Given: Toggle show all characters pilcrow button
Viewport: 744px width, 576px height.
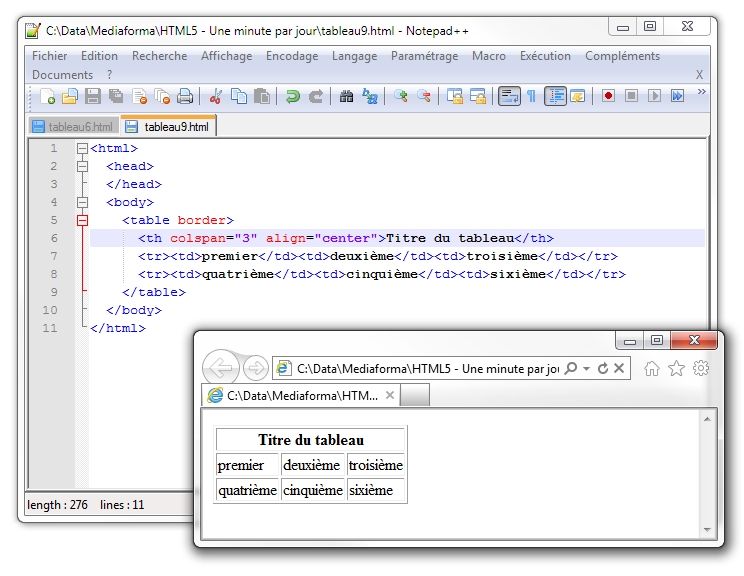Looking at the screenshot, I should [532, 97].
